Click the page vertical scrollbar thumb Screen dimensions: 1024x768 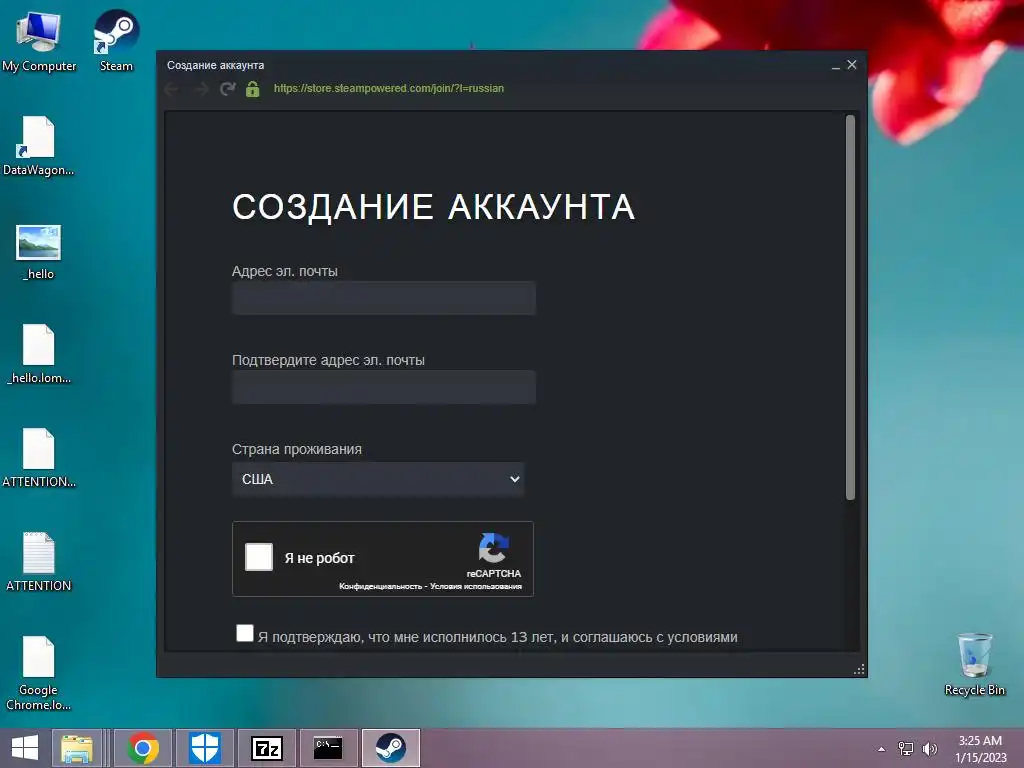[850, 307]
